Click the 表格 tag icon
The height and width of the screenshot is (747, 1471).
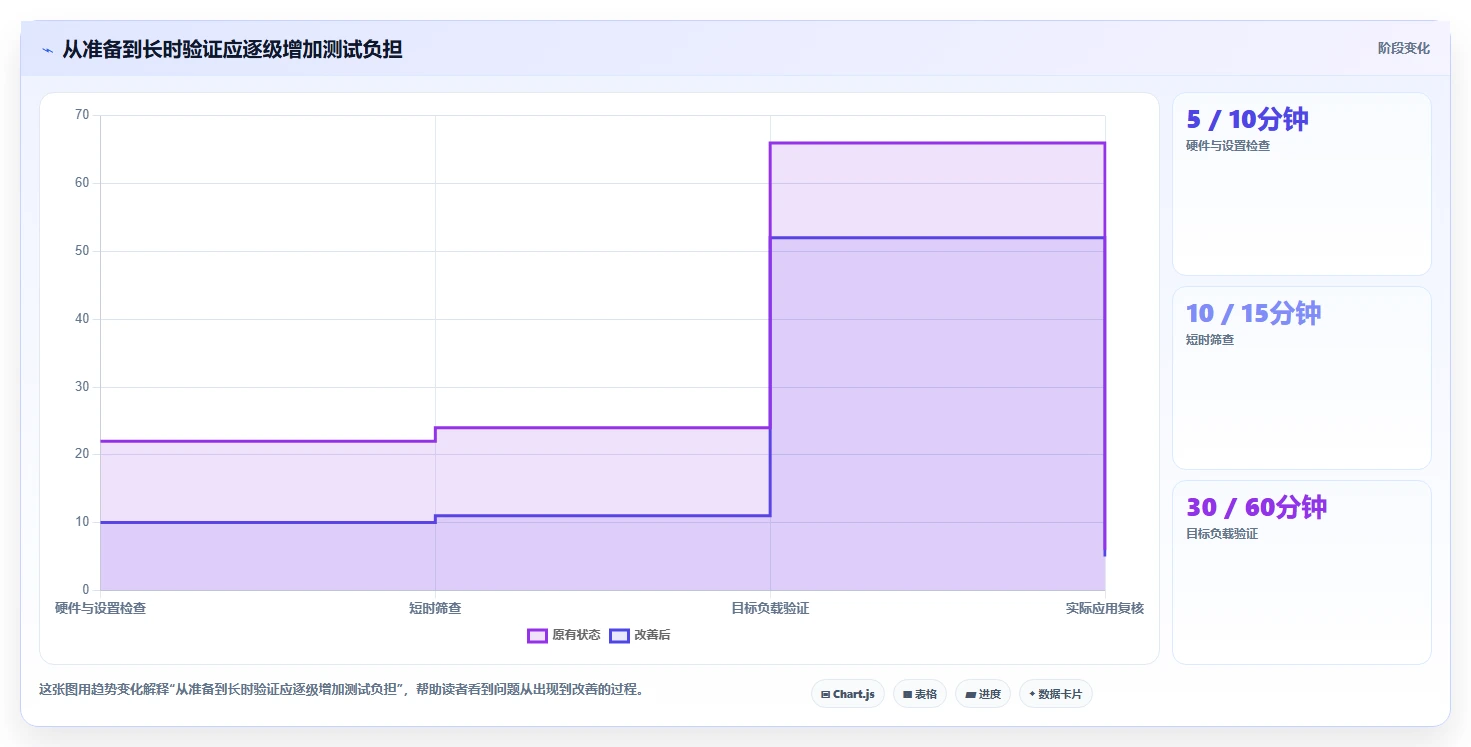[907, 694]
